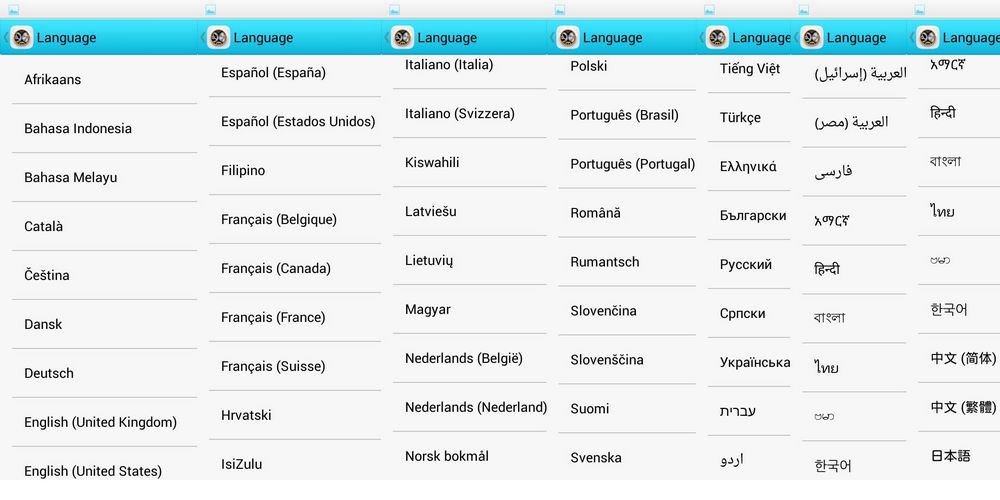Viewport: 1000px width, 500px height.
Task: Choose Español (Estados Unidos)
Action: (x=295, y=121)
